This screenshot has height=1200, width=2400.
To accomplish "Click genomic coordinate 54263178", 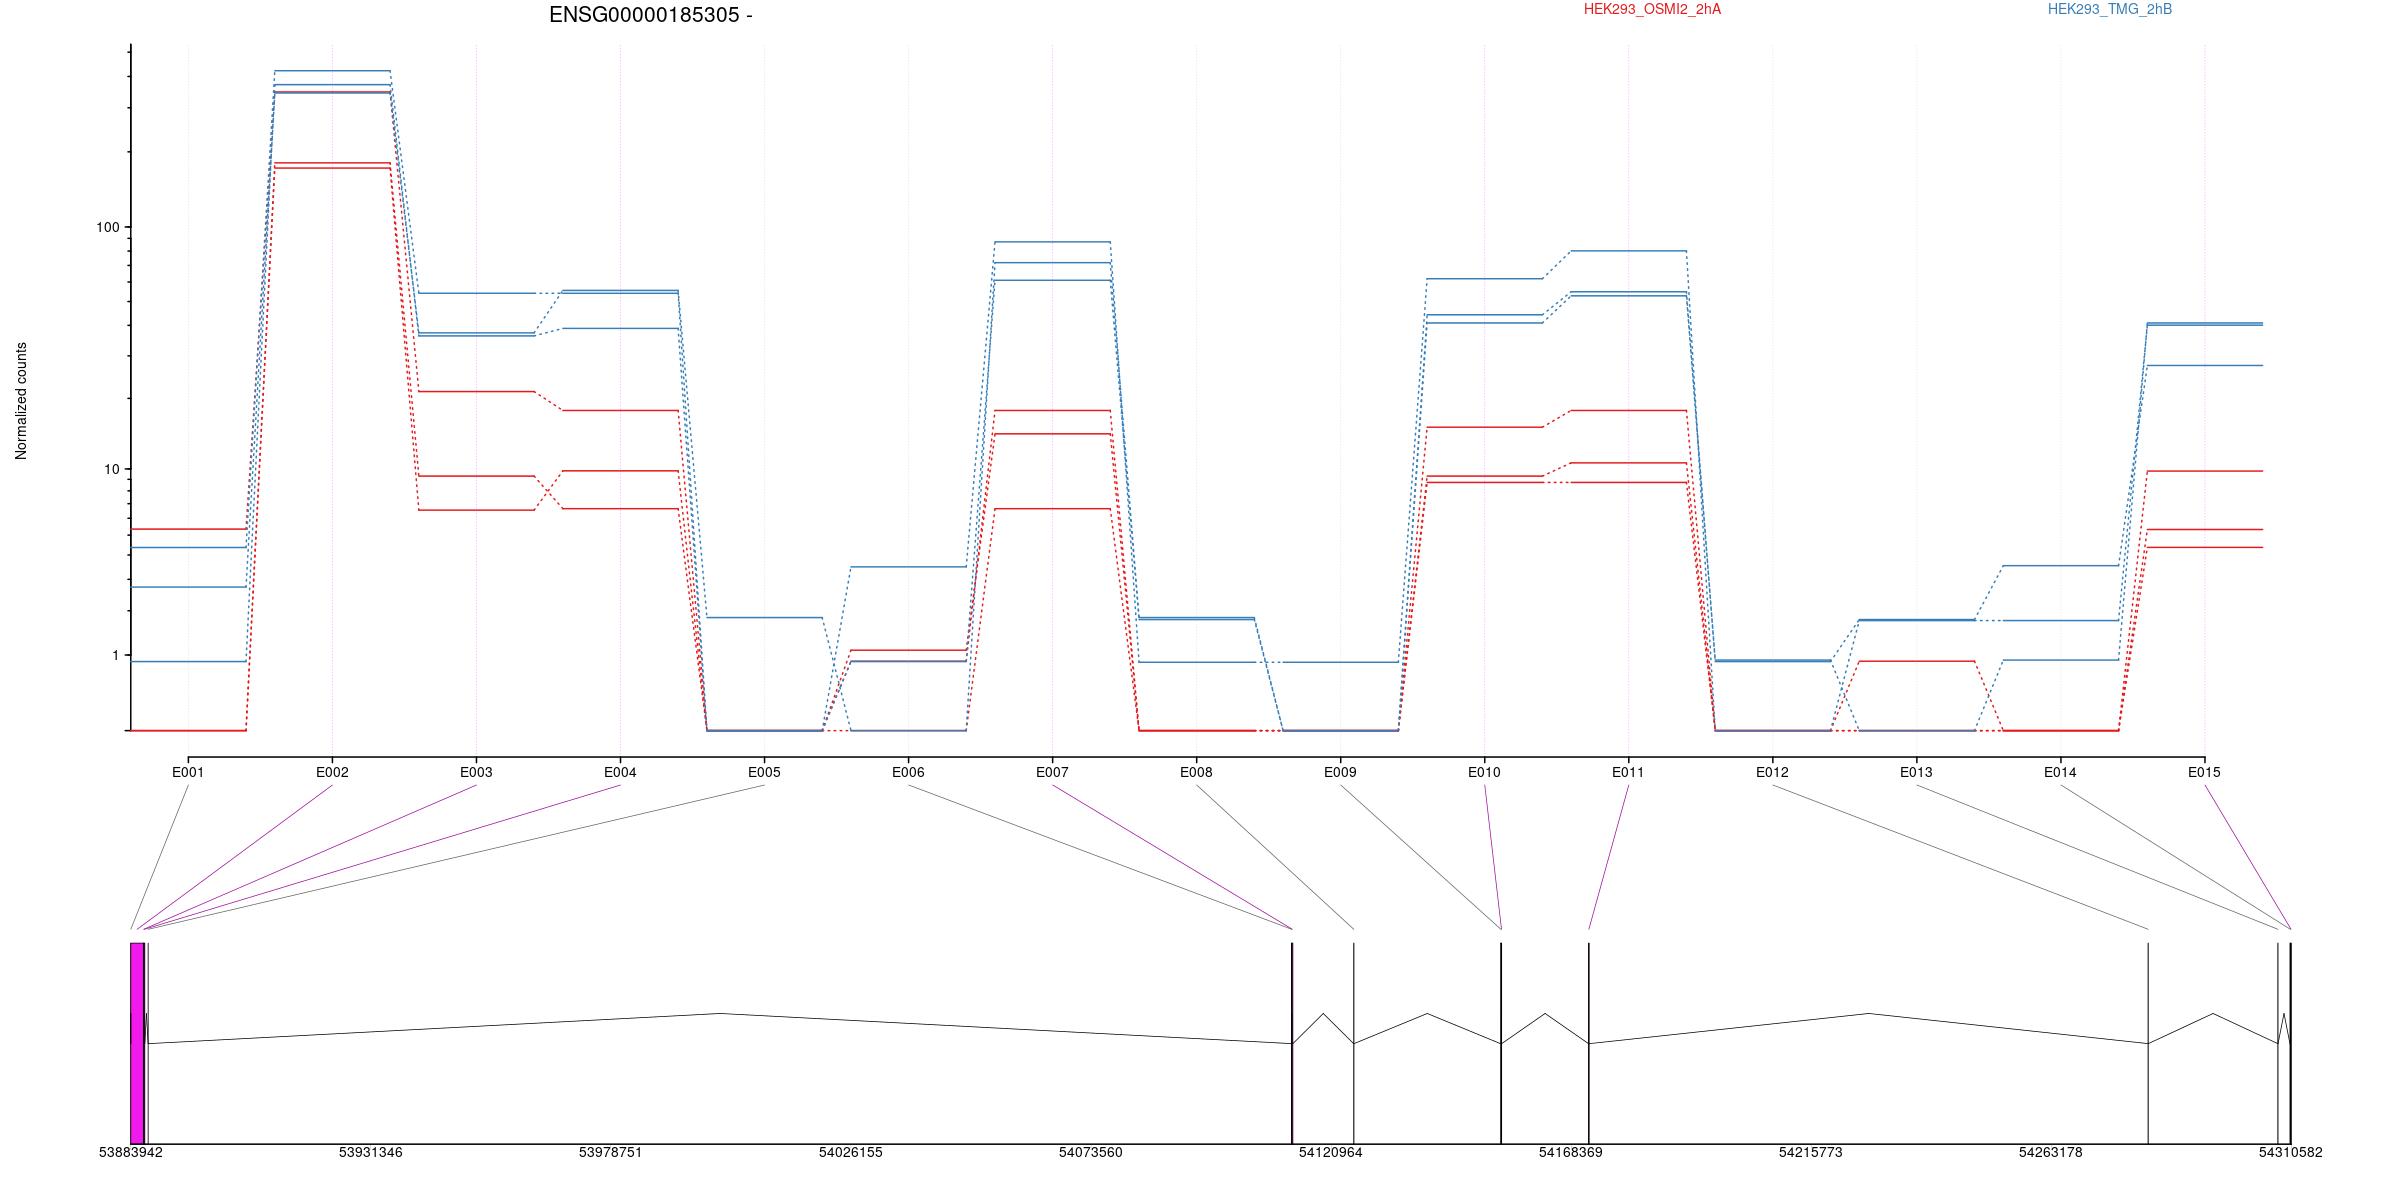I will pyautogui.click(x=2051, y=1152).
